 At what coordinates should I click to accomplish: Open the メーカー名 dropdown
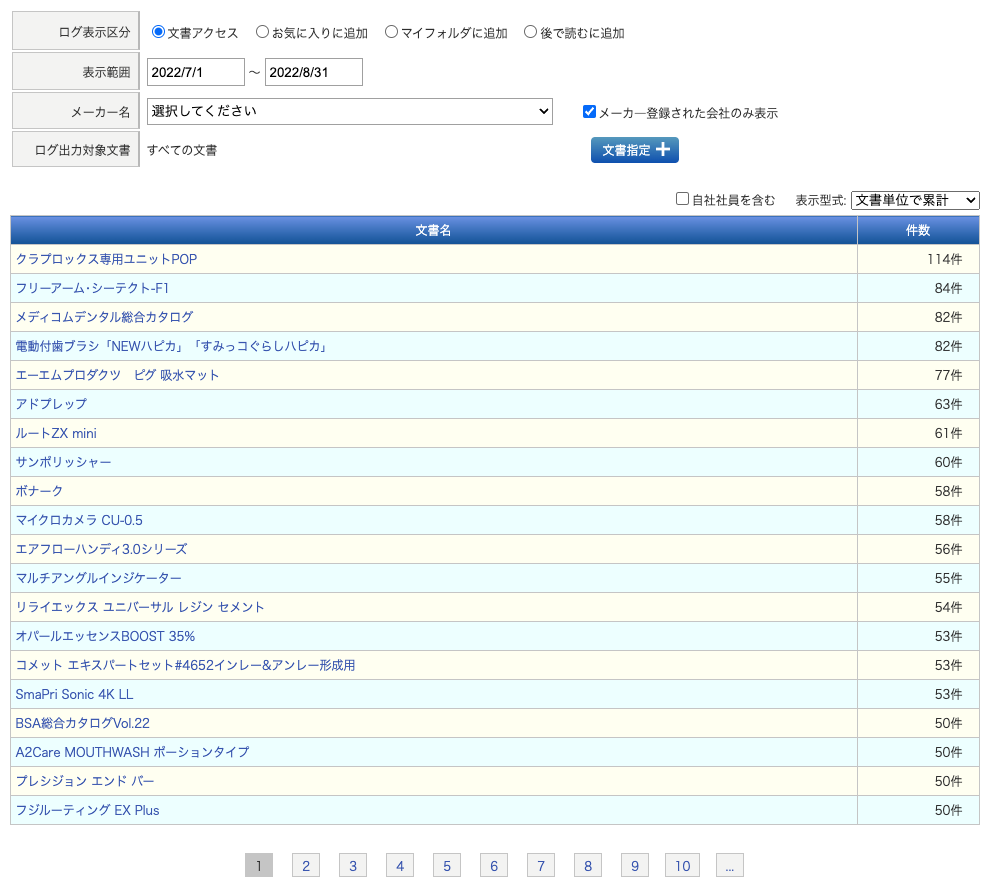[349, 111]
